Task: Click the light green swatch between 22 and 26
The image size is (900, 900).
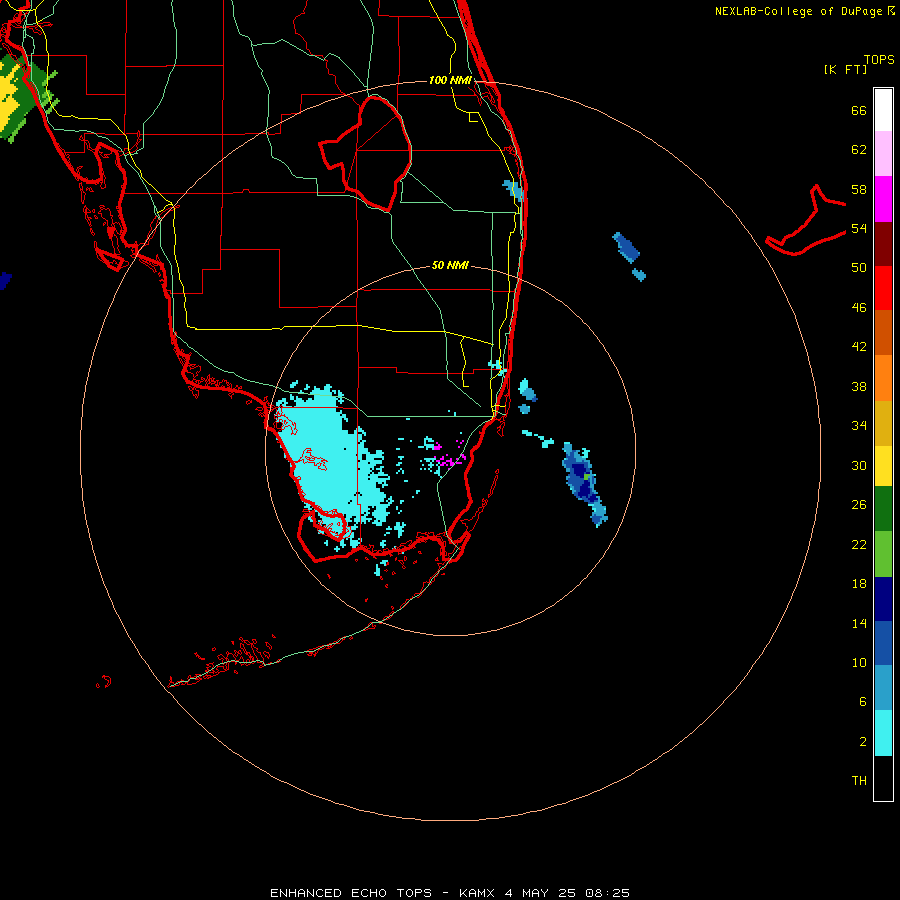Action: pos(883,554)
